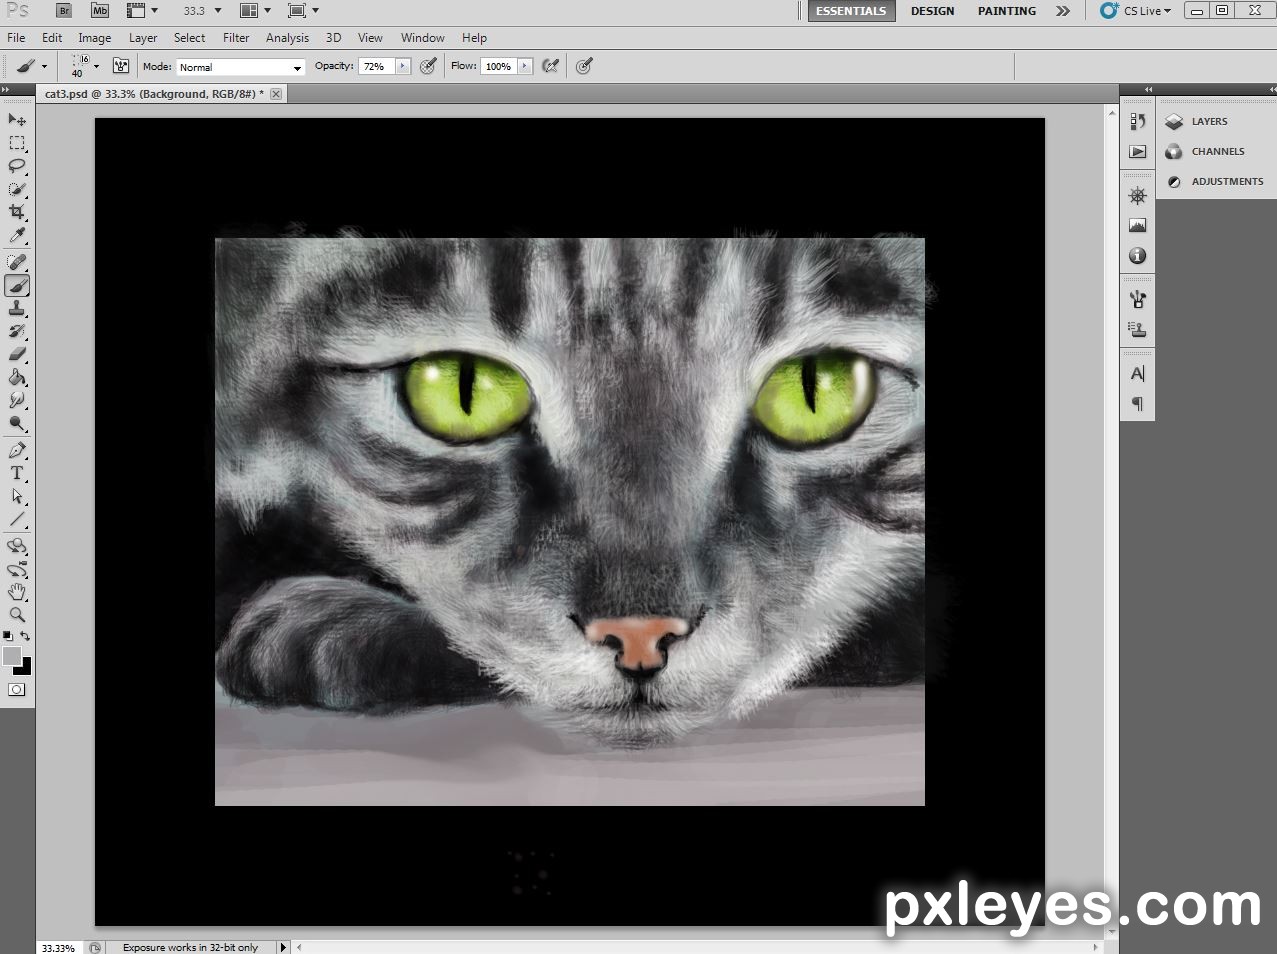
Task: Select the Rectangular Marquee tool
Action: coord(17,143)
